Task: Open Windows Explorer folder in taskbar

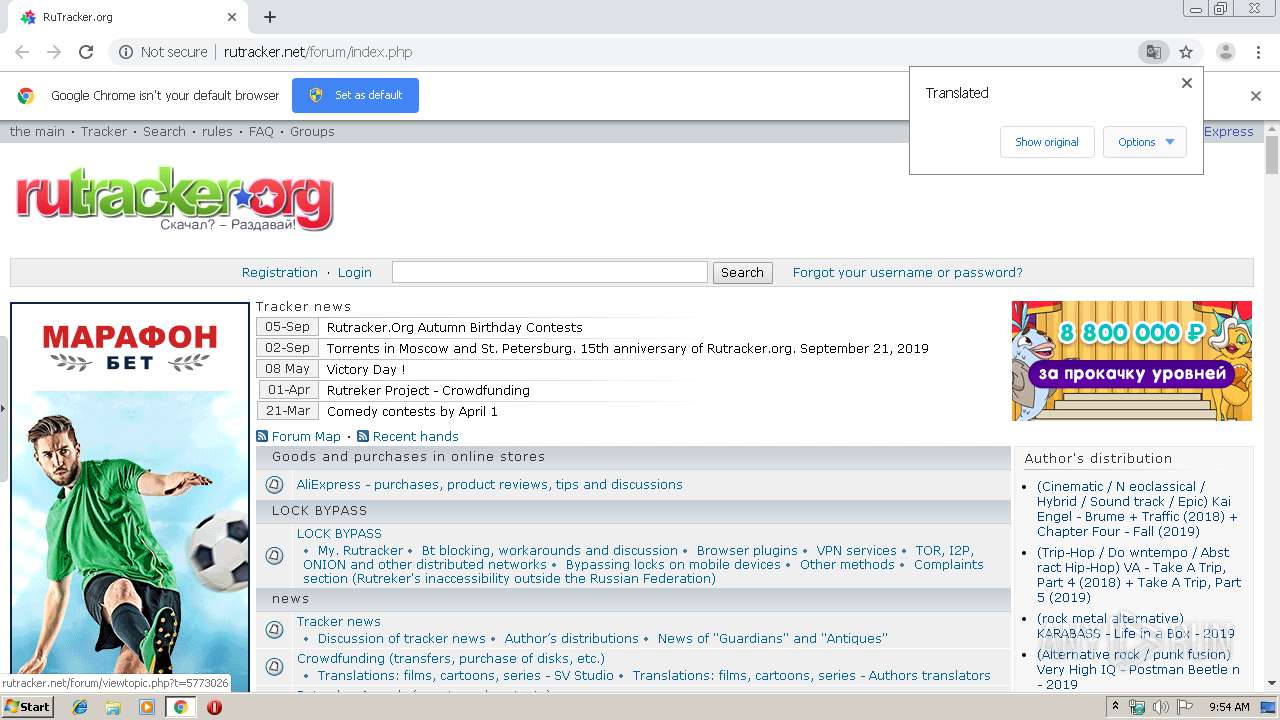Action: [x=114, y=707]
